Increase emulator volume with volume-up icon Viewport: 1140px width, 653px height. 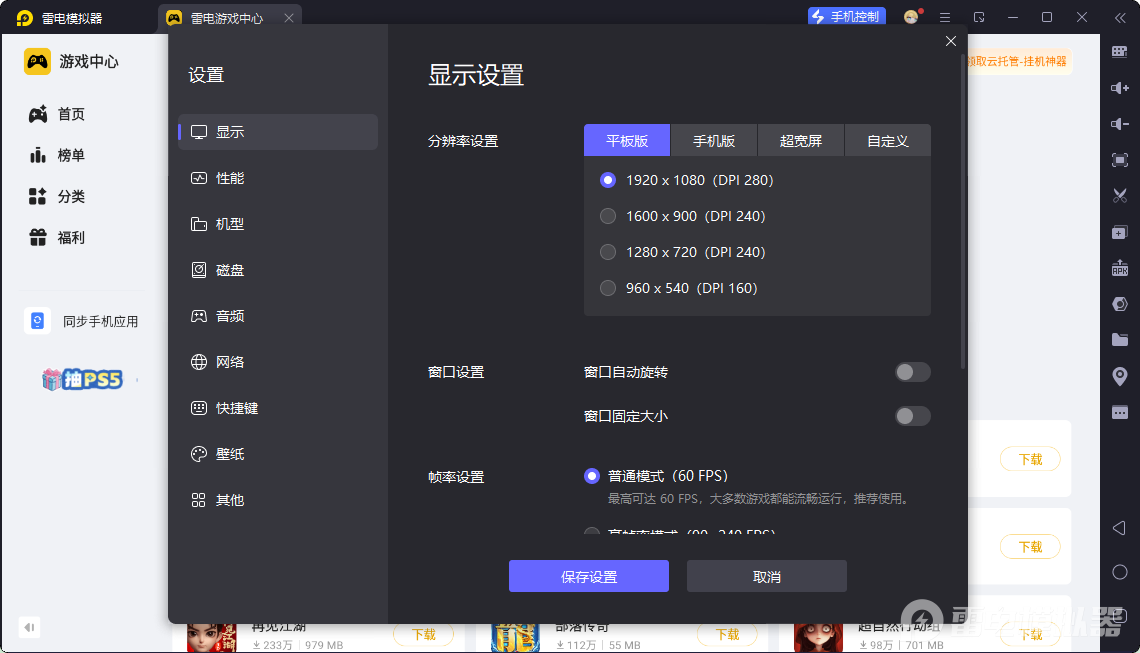point(1120,88)
